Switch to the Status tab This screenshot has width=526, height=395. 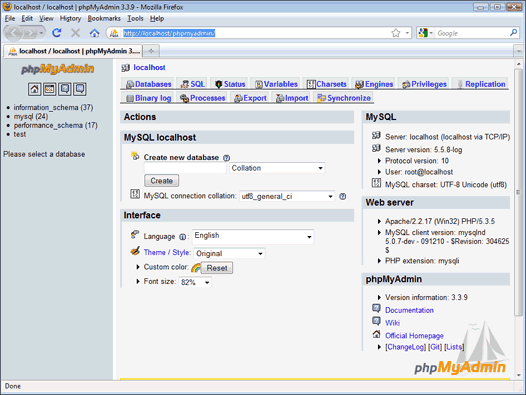point(230,84)
